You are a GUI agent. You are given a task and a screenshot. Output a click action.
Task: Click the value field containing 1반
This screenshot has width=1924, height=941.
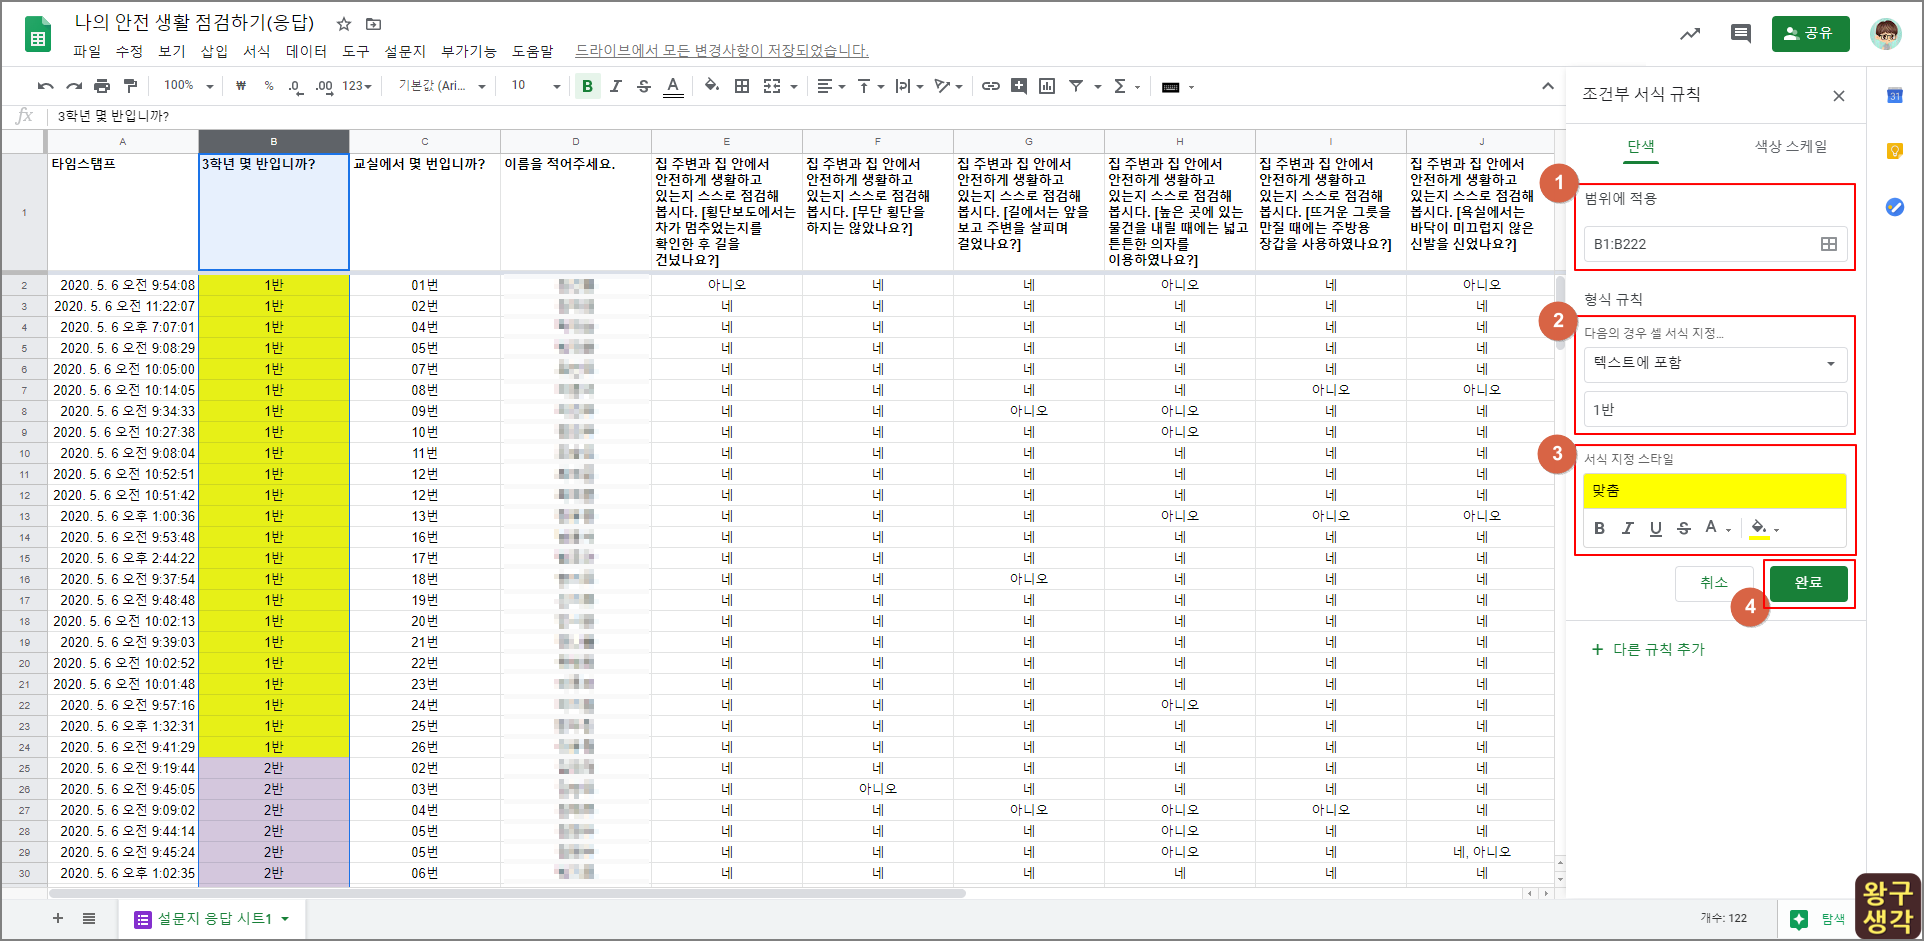(1714, 409)
